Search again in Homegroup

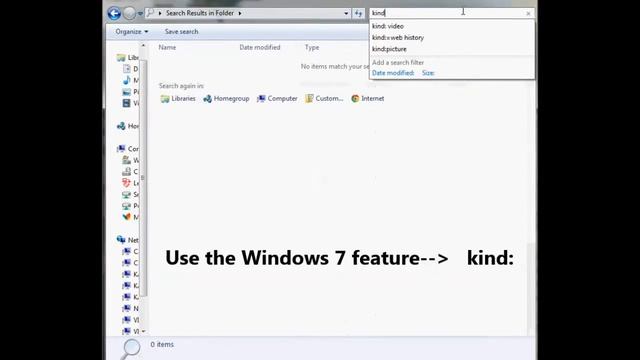pos(226,98)
